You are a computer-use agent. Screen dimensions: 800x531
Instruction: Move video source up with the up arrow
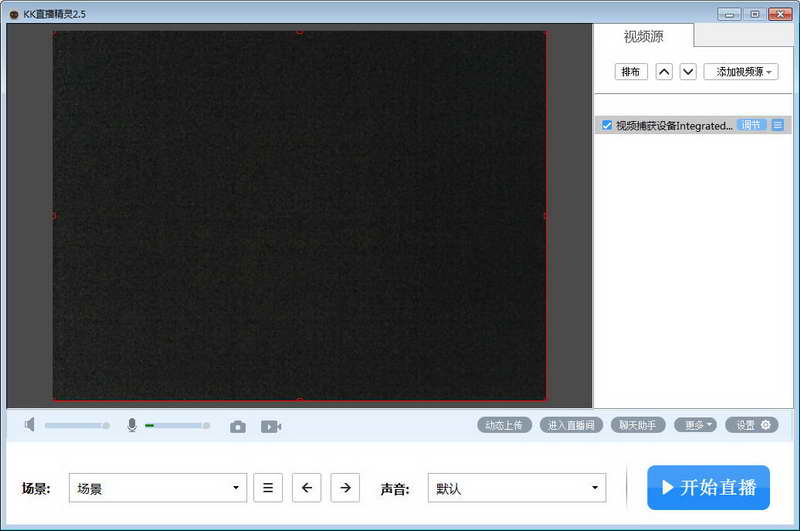pos(664,72)
